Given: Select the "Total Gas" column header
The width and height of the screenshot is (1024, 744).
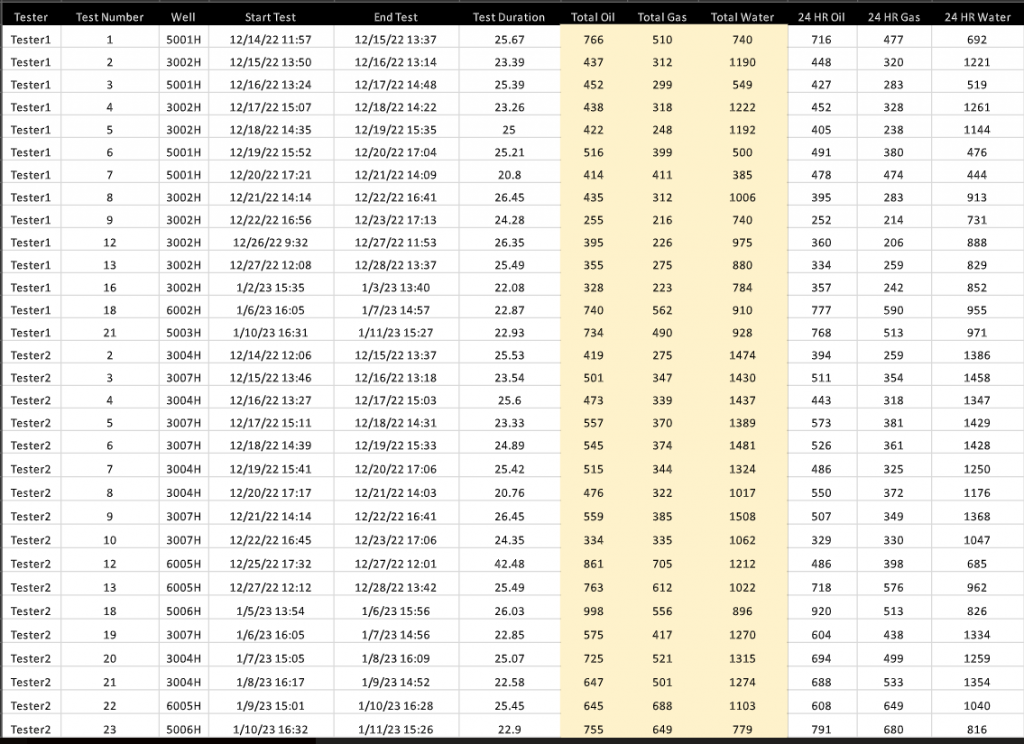Looking at the screenshot, I should (662, 17).
